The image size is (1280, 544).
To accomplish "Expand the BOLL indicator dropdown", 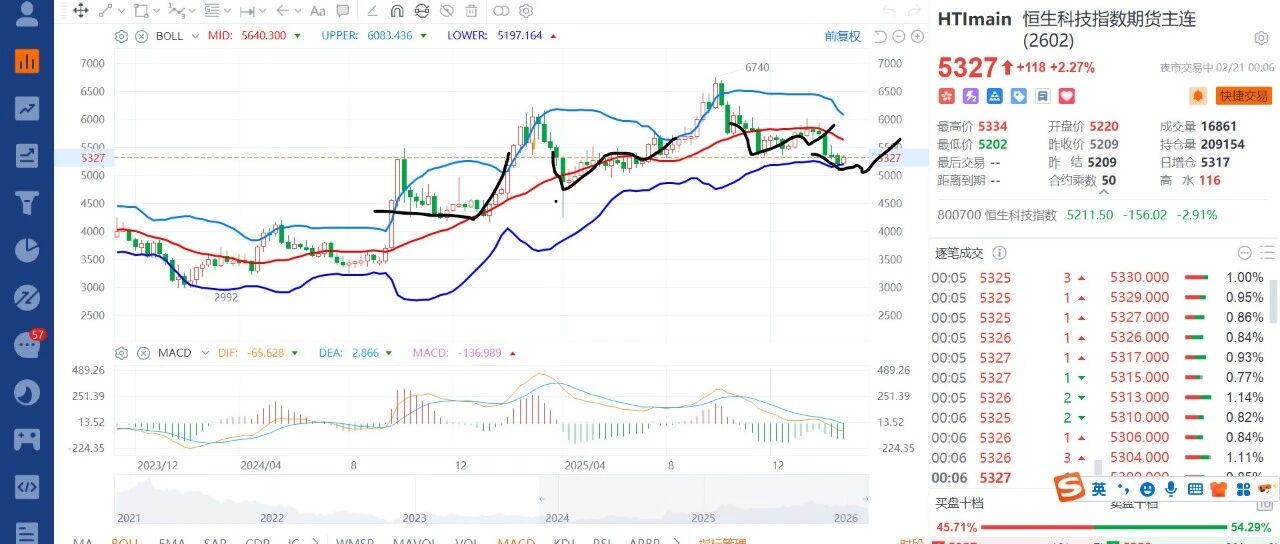I will click(x=196, y=36).
